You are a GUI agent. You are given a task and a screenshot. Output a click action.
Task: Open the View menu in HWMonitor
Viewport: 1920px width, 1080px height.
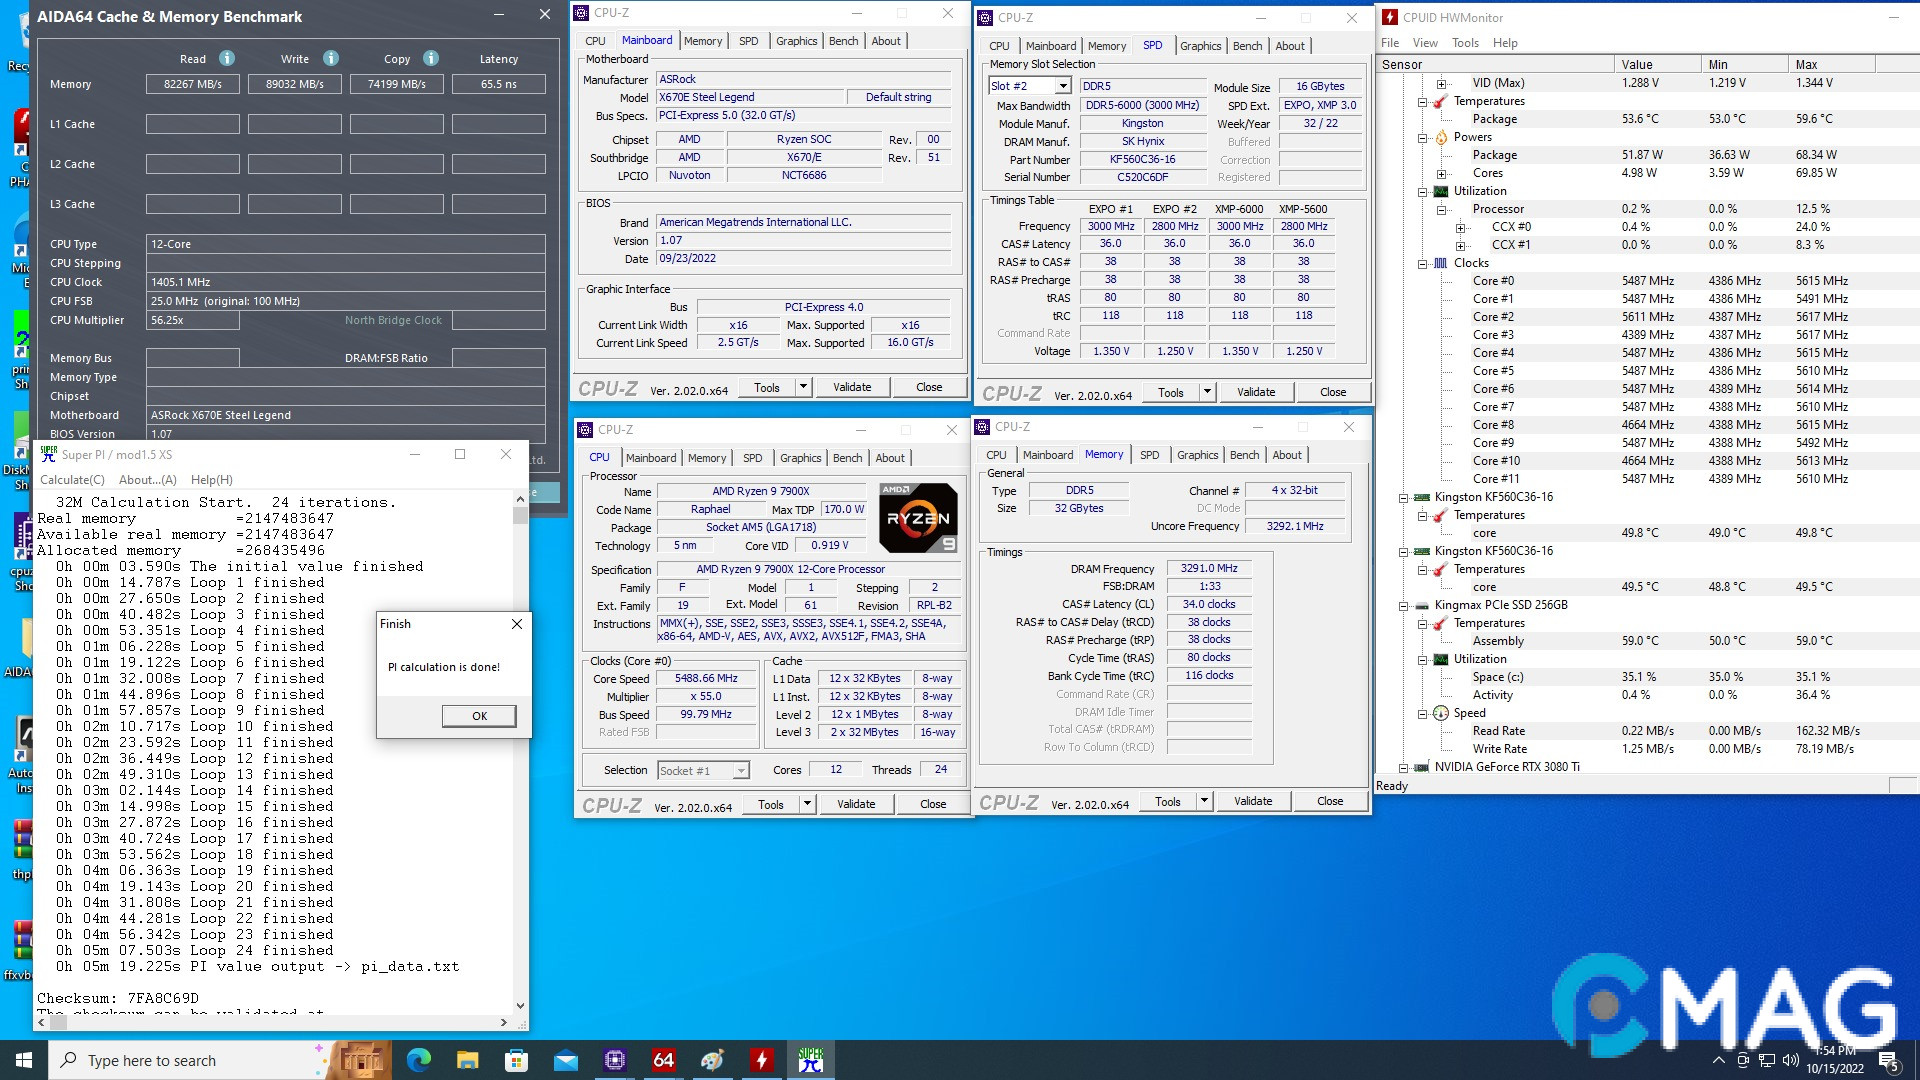point(1425,43)
